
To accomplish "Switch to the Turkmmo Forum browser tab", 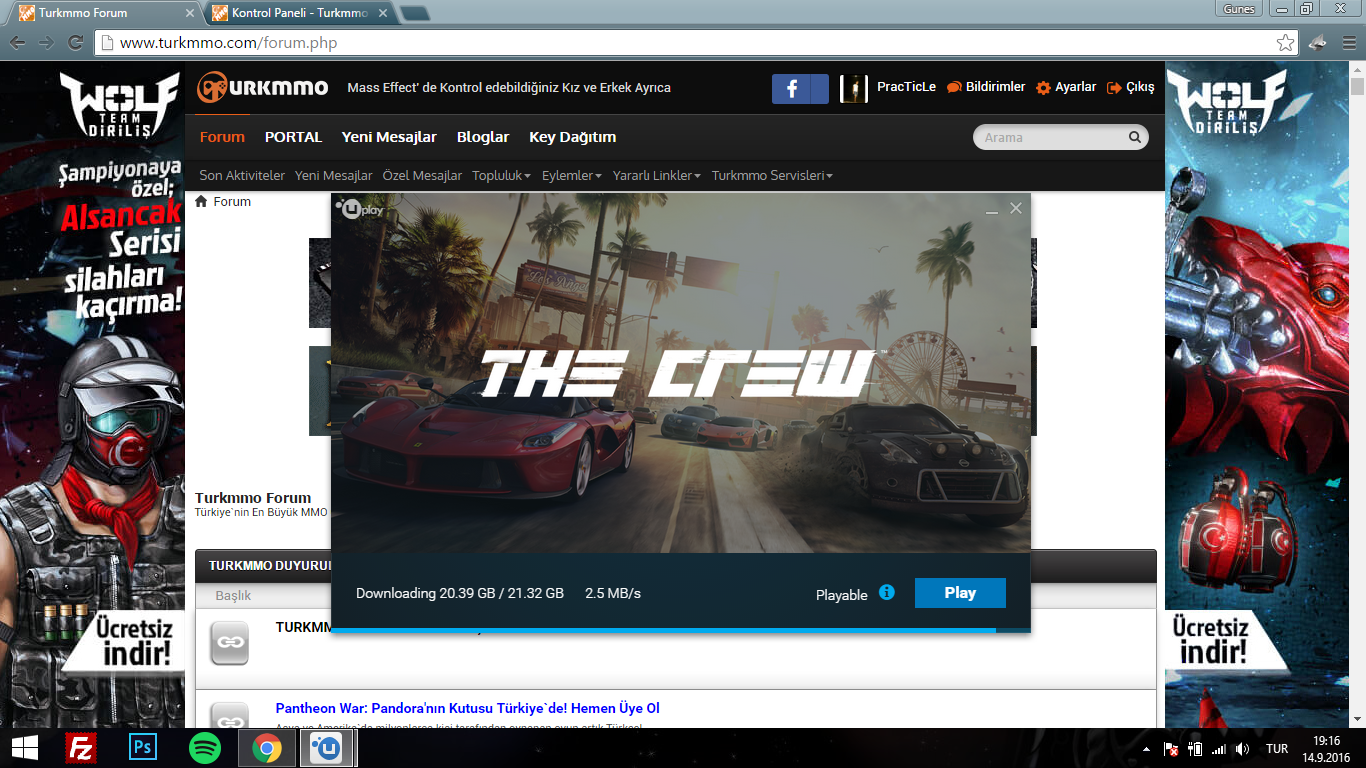I will (107, 13).
